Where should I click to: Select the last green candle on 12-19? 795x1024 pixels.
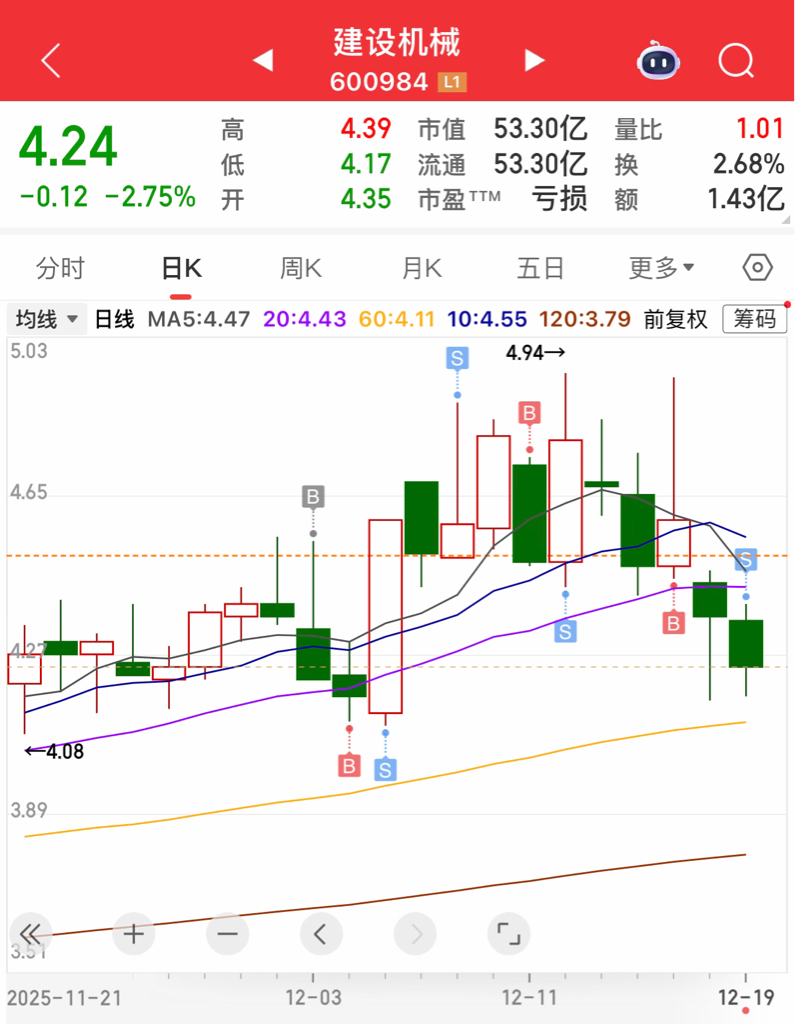click(x=746, y=644)
